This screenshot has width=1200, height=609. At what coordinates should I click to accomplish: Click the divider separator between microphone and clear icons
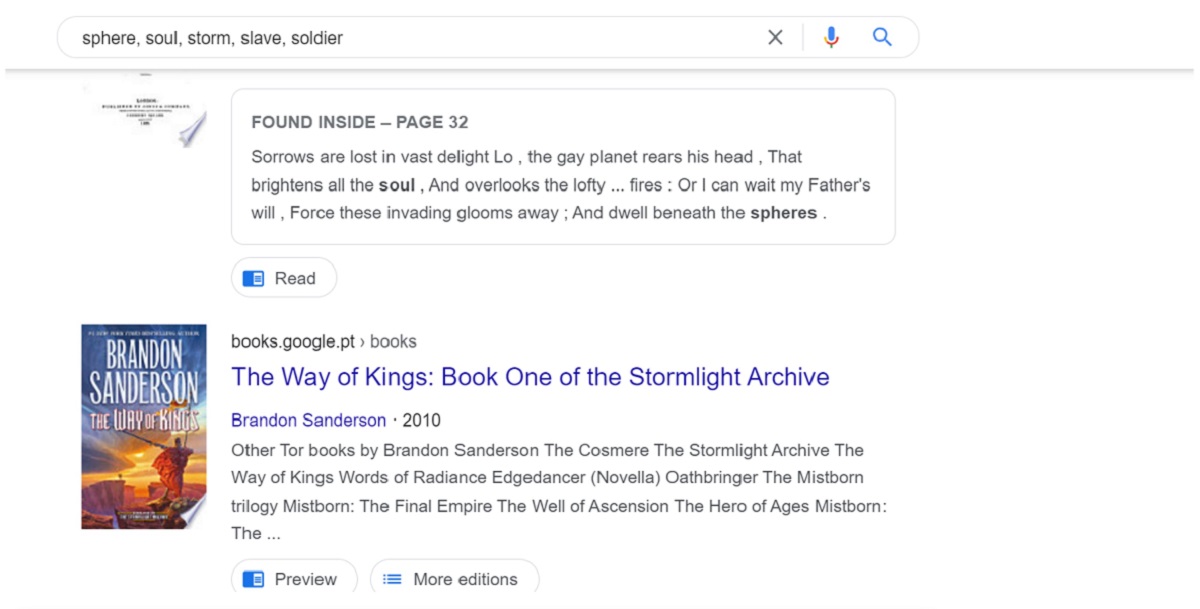coord(803,37)
